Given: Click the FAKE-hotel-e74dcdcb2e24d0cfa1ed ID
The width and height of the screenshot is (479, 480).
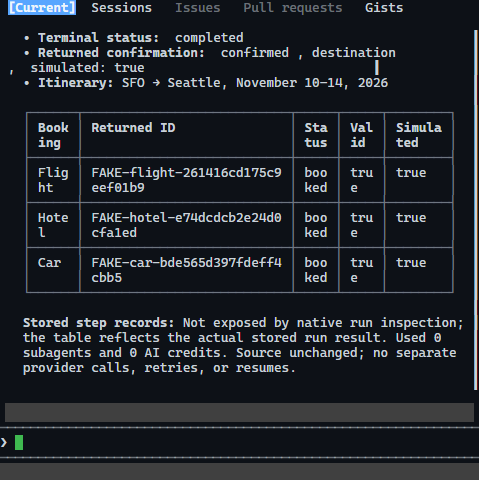Looking at the screenshot, I should point(186,225).
